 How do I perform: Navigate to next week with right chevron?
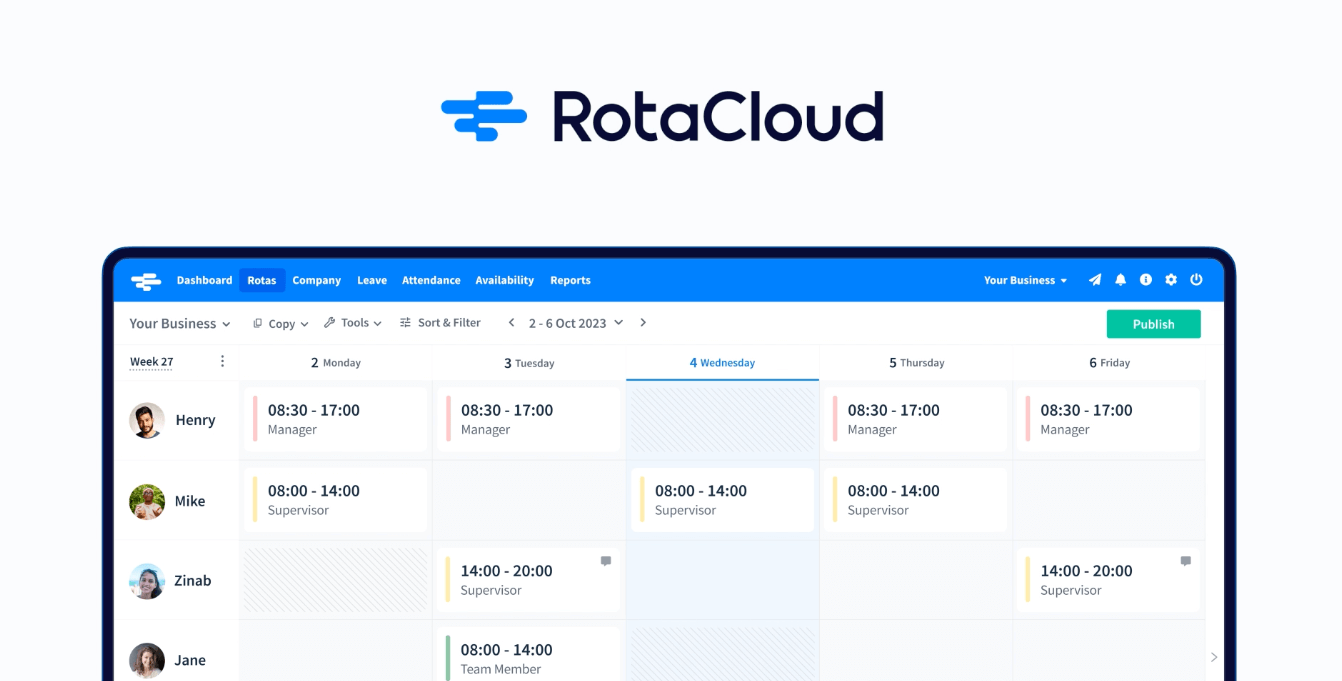[643, 322]
